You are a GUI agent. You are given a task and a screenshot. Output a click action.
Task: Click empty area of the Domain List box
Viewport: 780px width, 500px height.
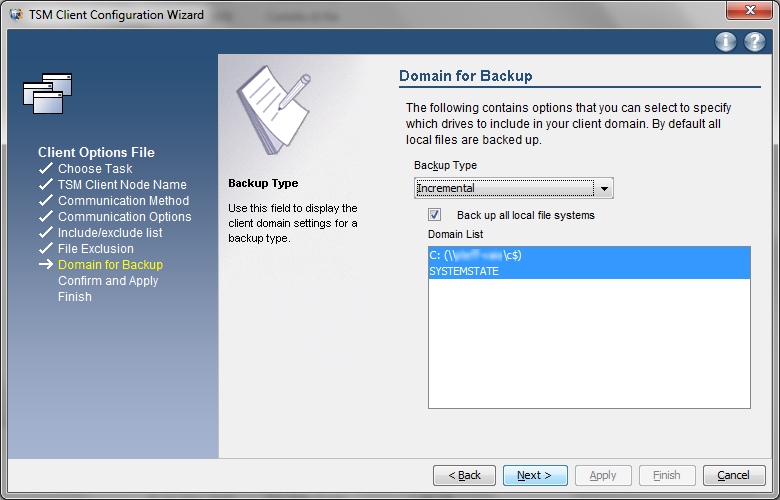click(x=589, y=343)
